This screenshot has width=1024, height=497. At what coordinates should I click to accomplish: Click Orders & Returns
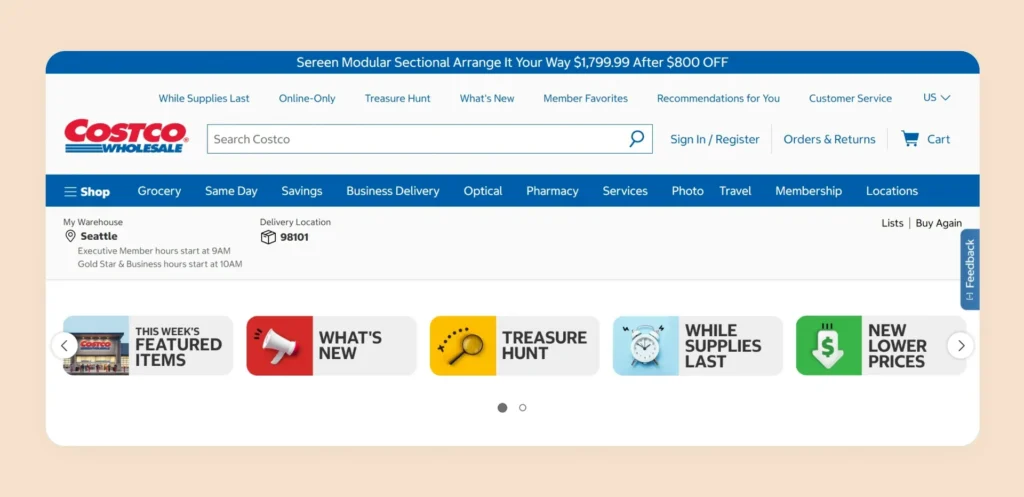tap(829, 139)
